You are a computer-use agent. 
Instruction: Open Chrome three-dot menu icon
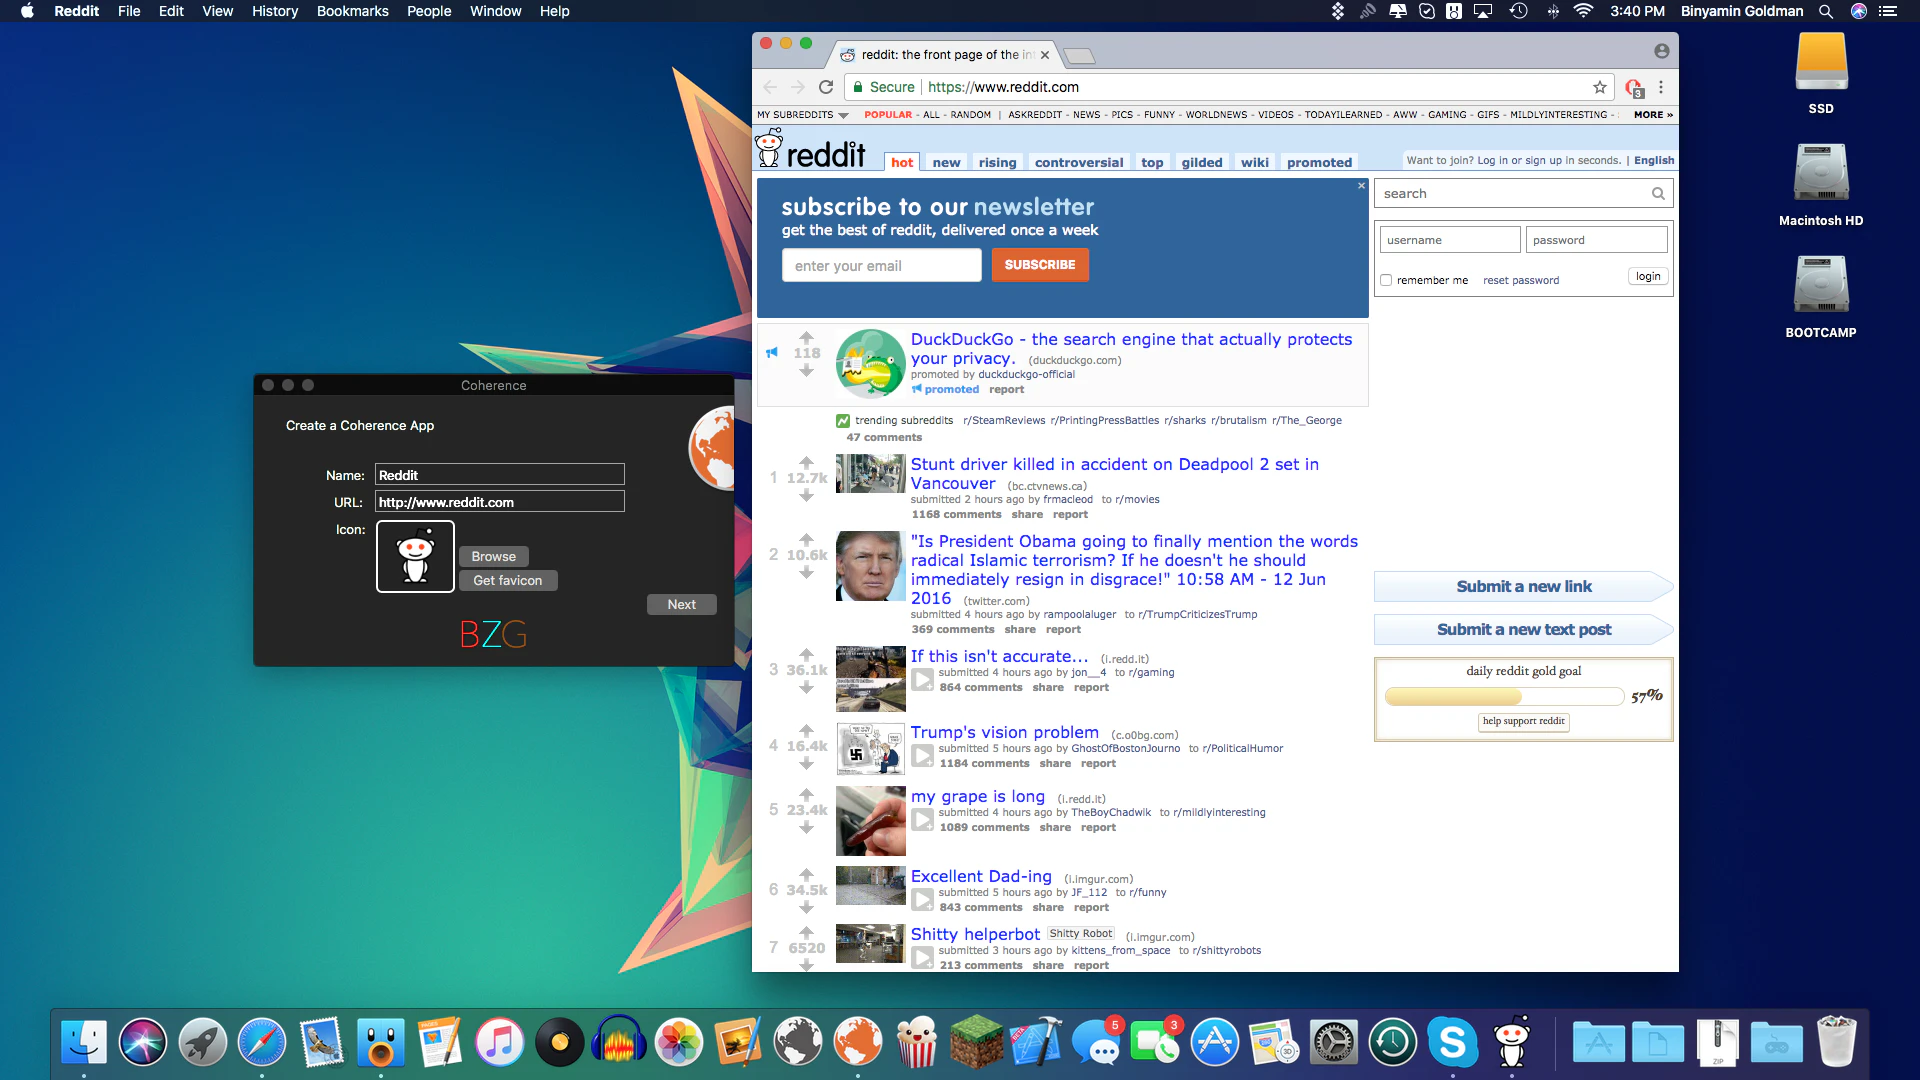tap(1661, 87)
